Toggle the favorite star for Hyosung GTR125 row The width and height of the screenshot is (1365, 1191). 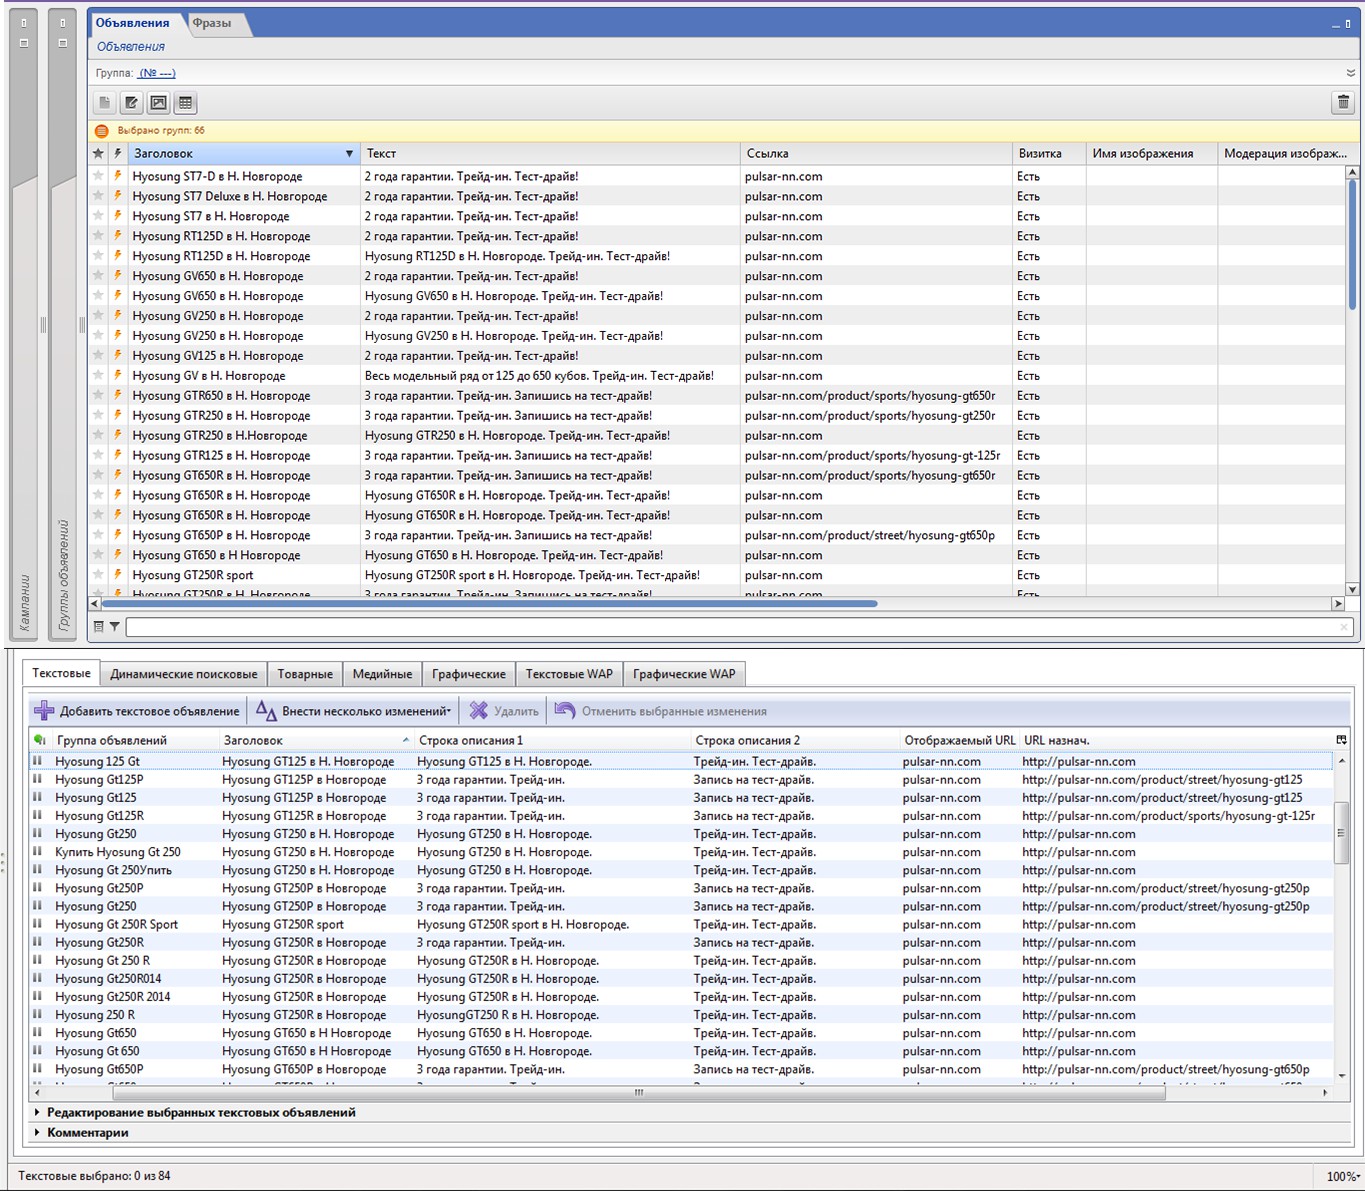point(98,456)
